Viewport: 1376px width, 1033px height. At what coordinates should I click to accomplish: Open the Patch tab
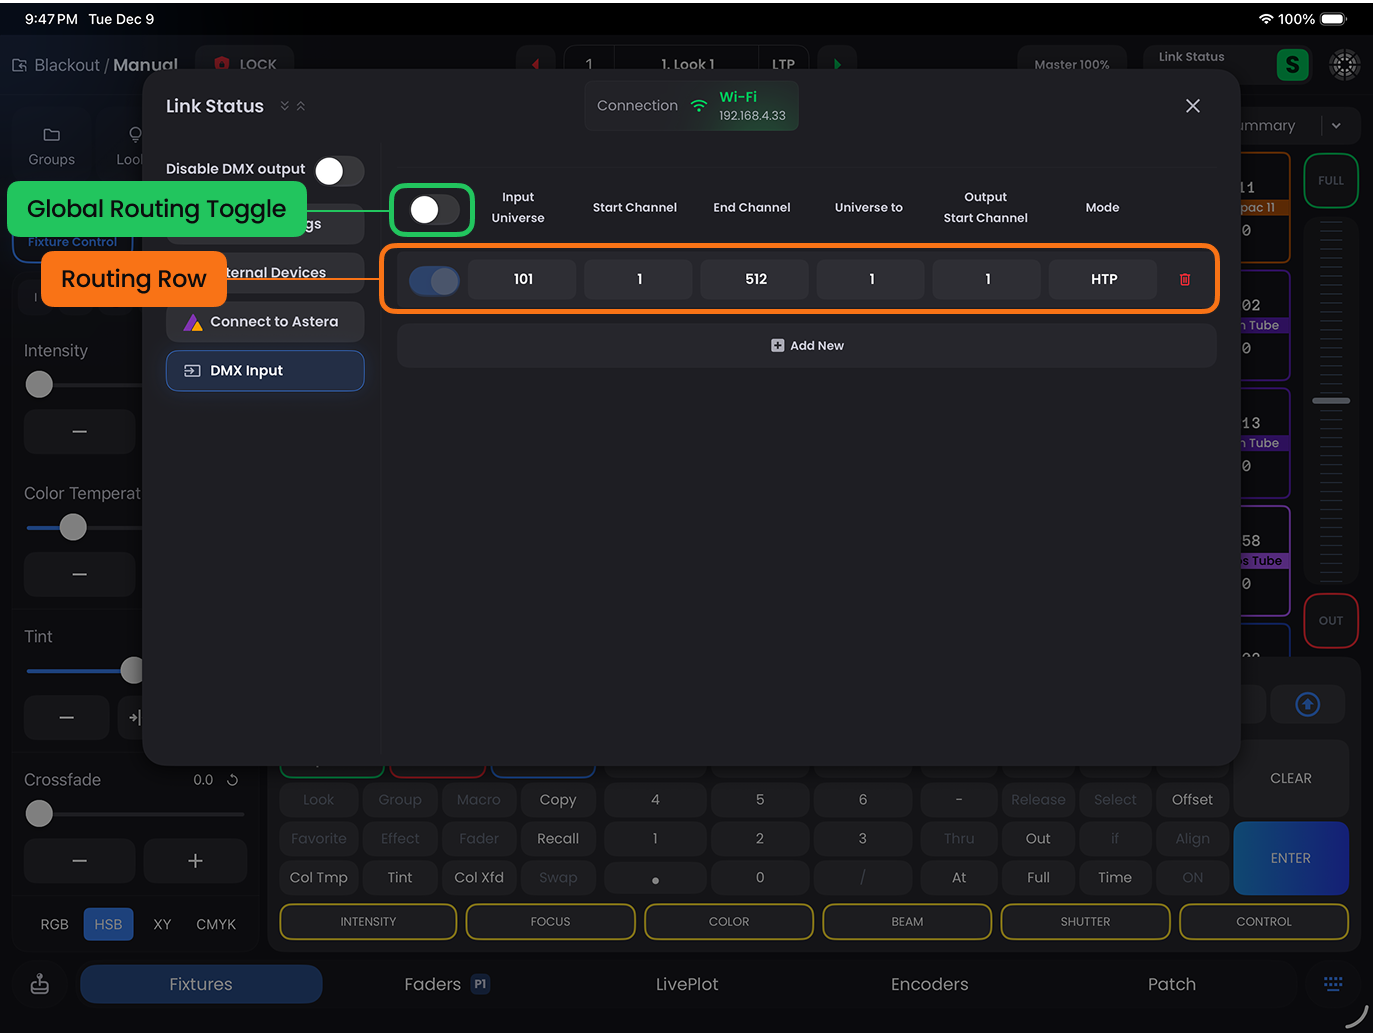tap(1171, 984)
